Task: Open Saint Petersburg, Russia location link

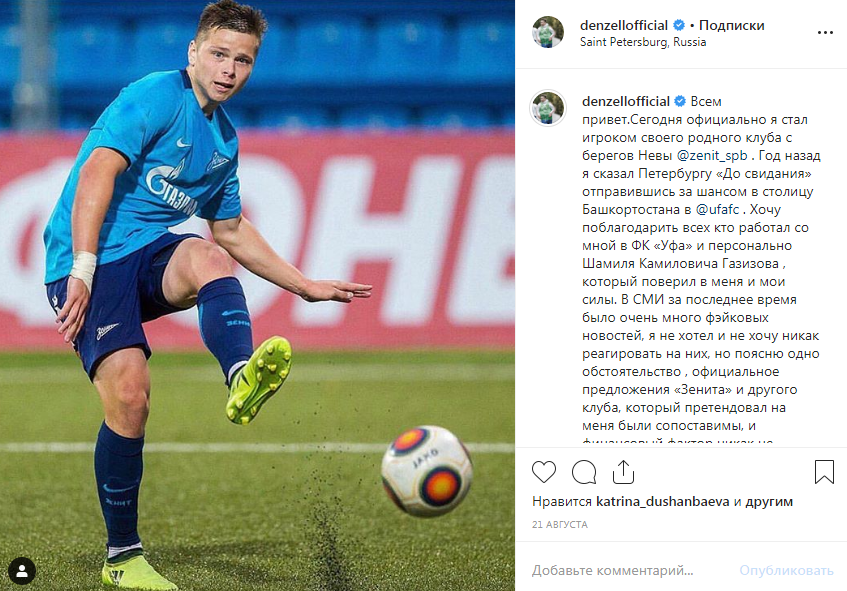Action: [643, 42]
